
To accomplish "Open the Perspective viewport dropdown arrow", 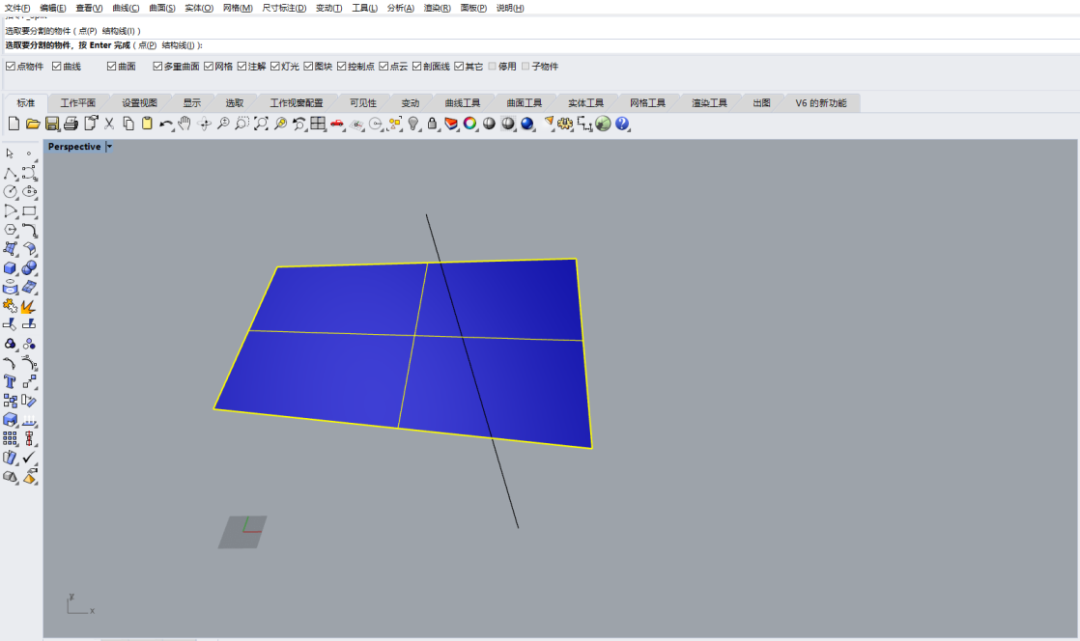I will [109, 147].
